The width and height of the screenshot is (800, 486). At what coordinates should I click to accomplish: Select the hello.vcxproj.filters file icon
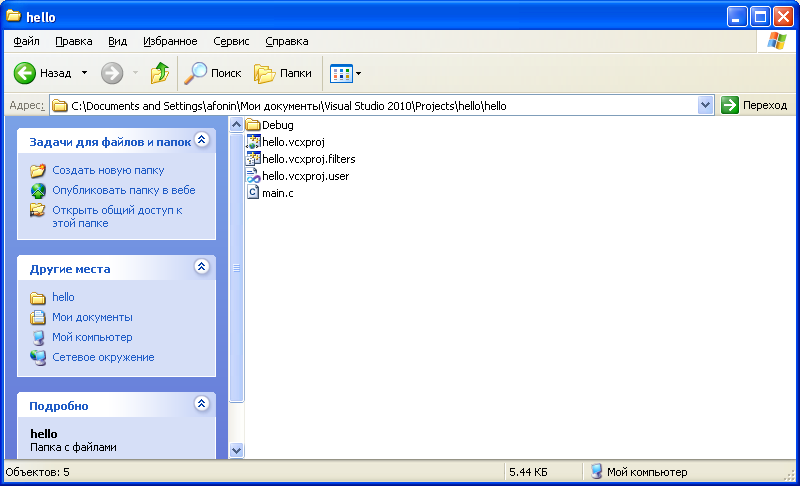click(253, 159)
